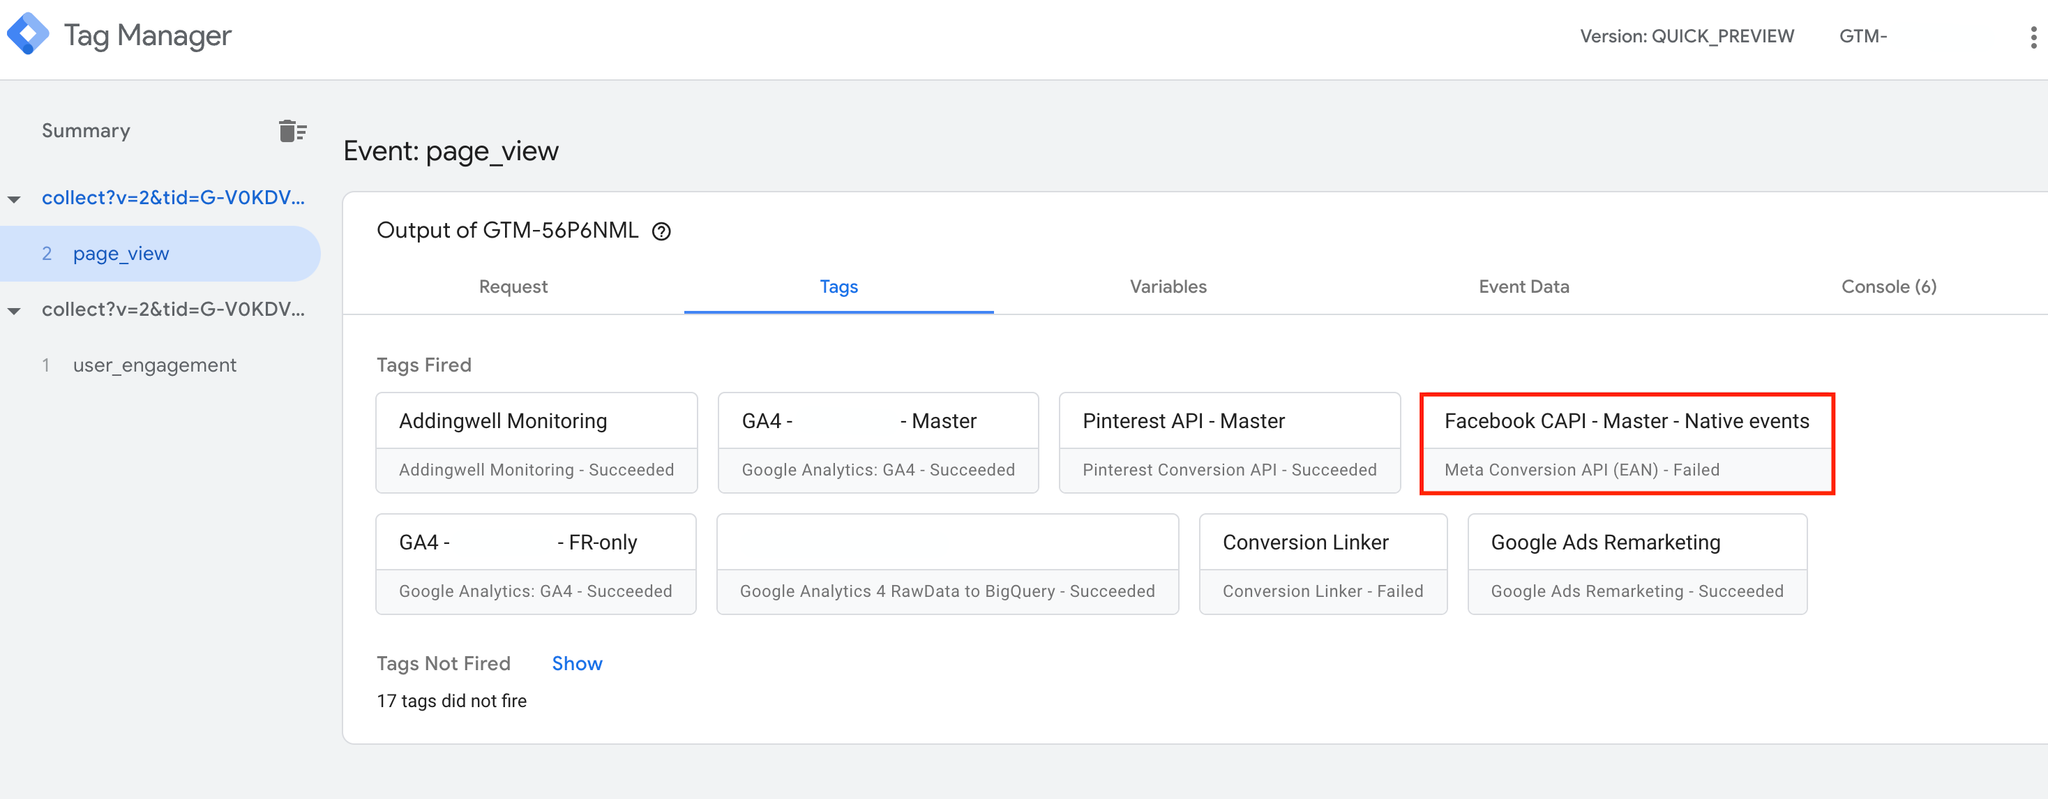Switch to the Console (6) tab
Image resolution: width=2048 pixels, height=799 pixels.
coord(1889,286)
